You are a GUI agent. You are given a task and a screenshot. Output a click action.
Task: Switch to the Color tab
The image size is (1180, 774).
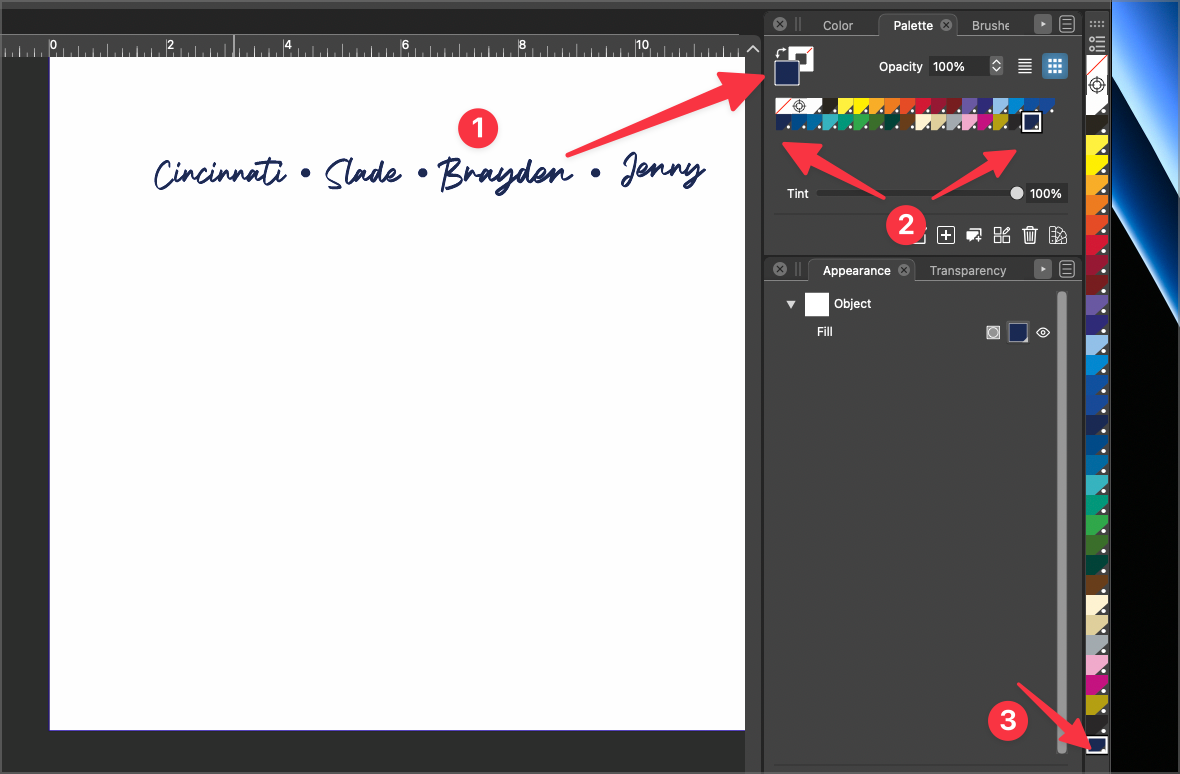838,25
